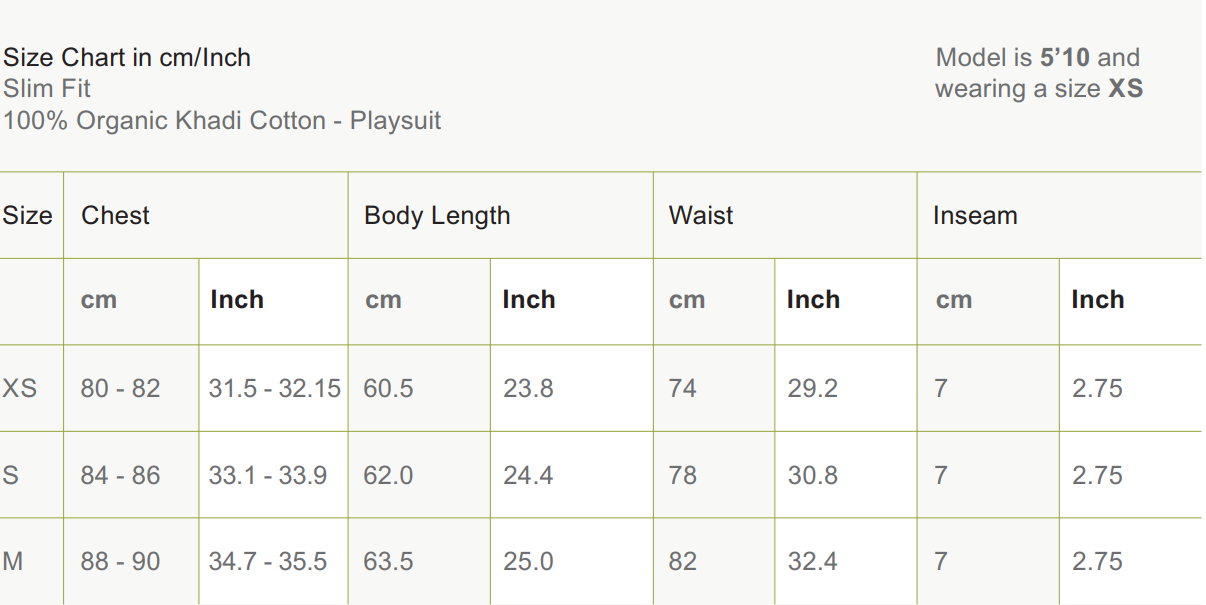Click the Waist column header

pyautogui.click(x=701, y=216)
